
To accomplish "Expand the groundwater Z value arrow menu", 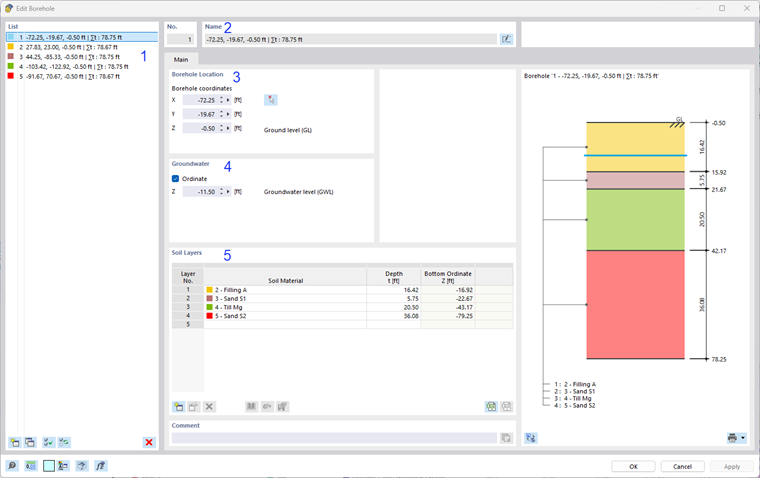I will click(228, 192).
